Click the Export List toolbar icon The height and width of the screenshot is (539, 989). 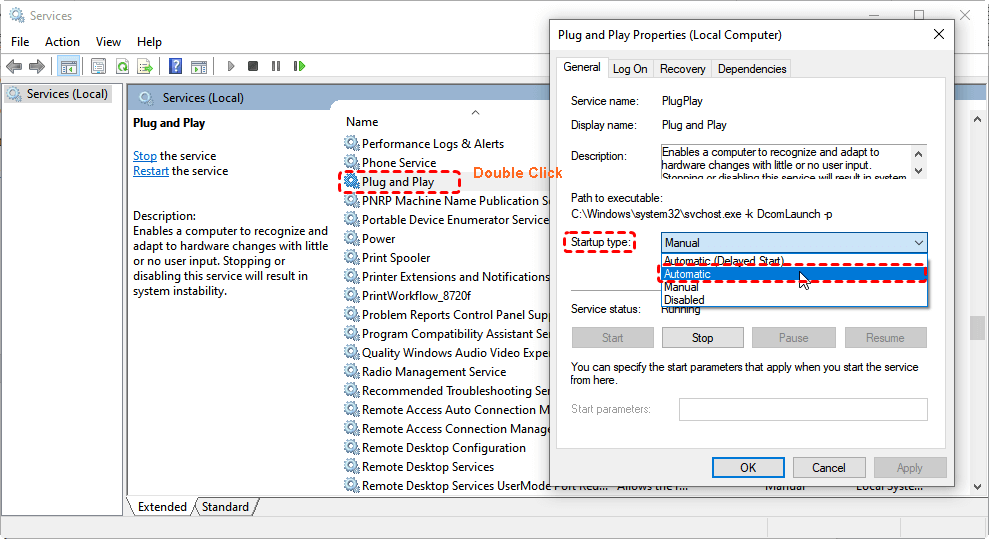pos(145,66)
